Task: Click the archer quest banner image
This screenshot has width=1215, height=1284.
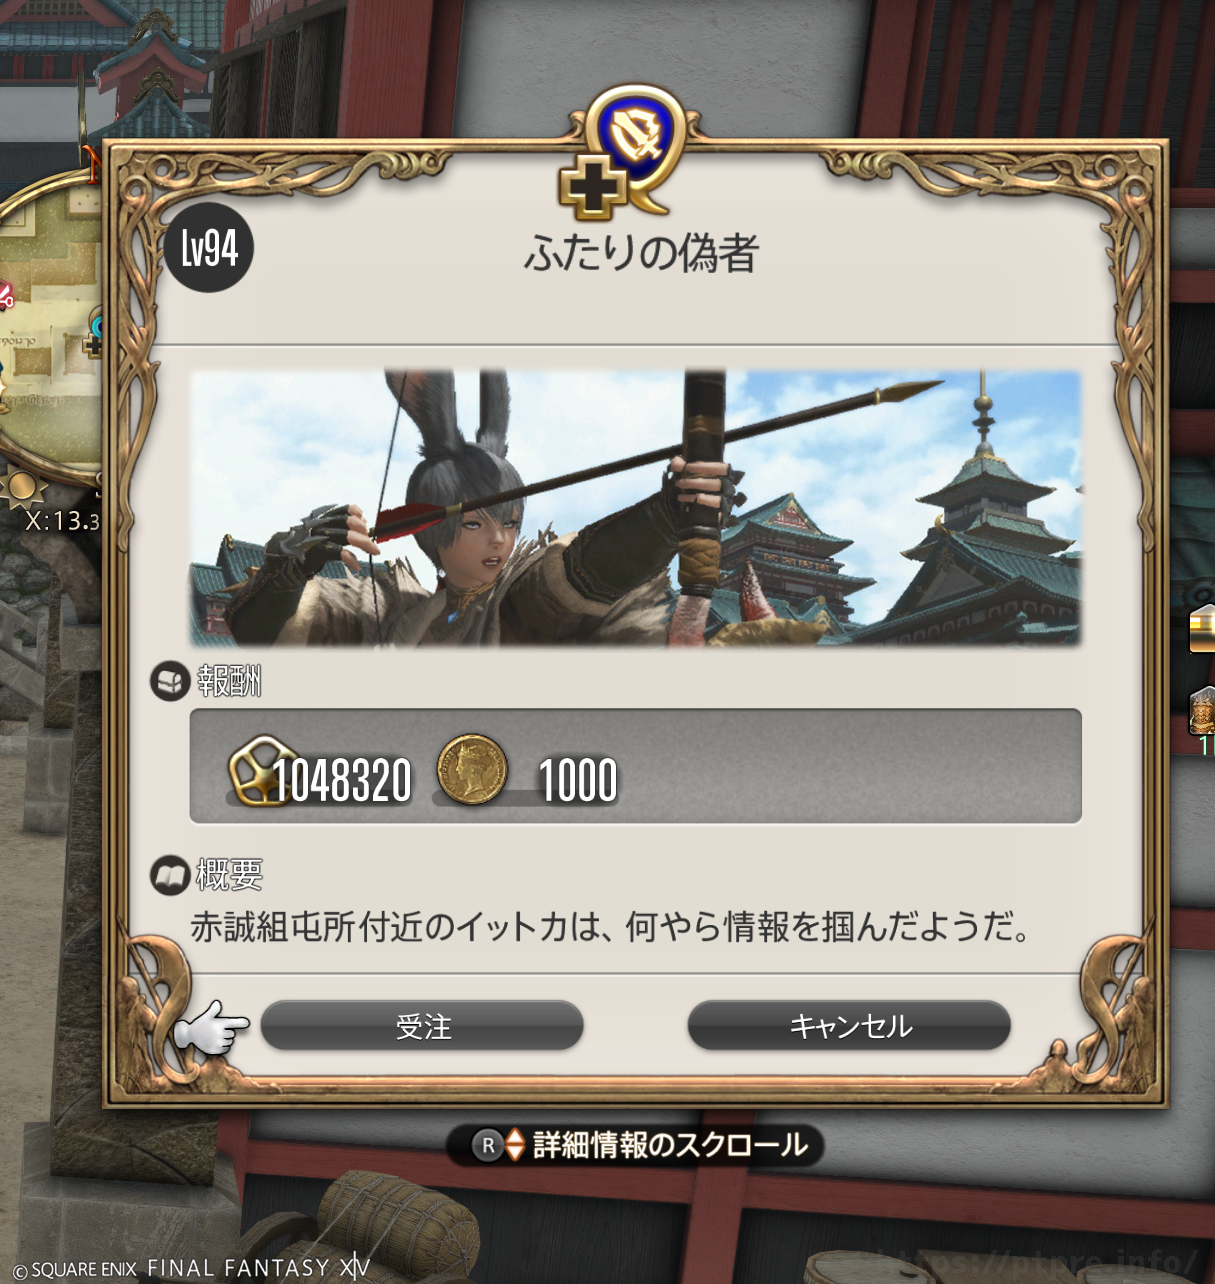Action: pos(636,508)
